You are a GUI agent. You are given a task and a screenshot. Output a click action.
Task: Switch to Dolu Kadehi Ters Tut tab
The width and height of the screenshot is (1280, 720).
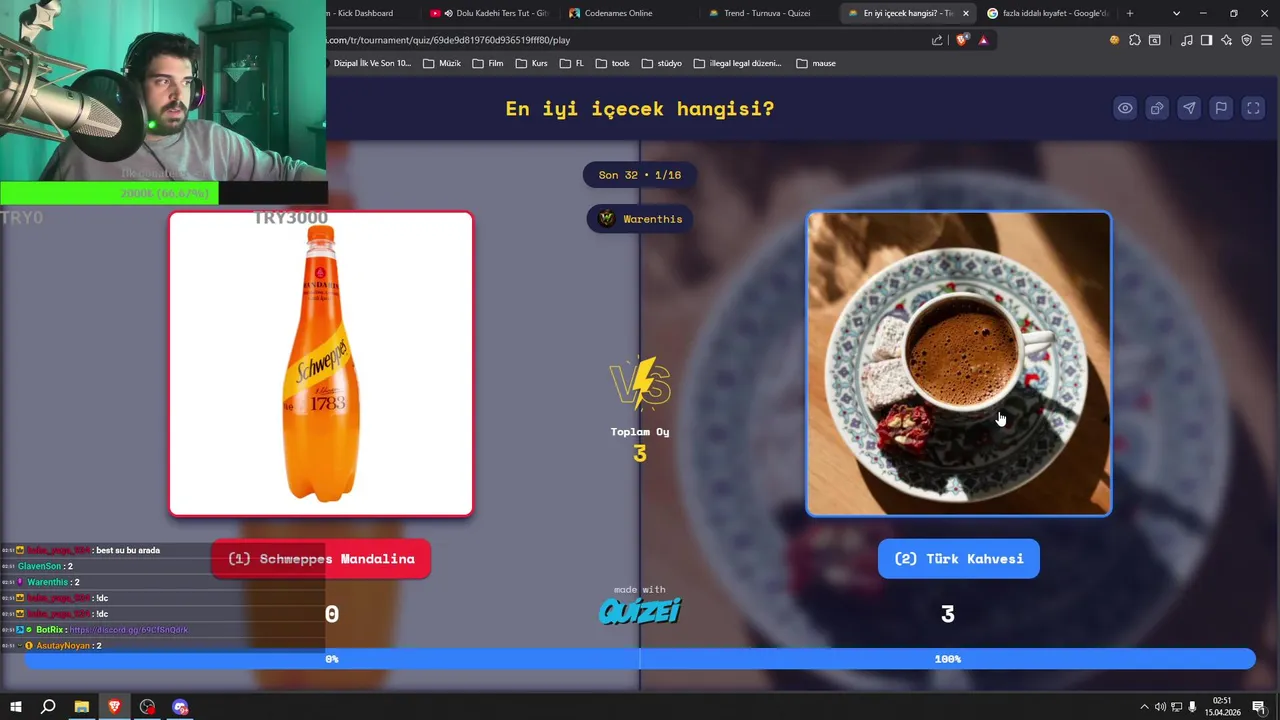pyautogui.click(x=490, y=13)
